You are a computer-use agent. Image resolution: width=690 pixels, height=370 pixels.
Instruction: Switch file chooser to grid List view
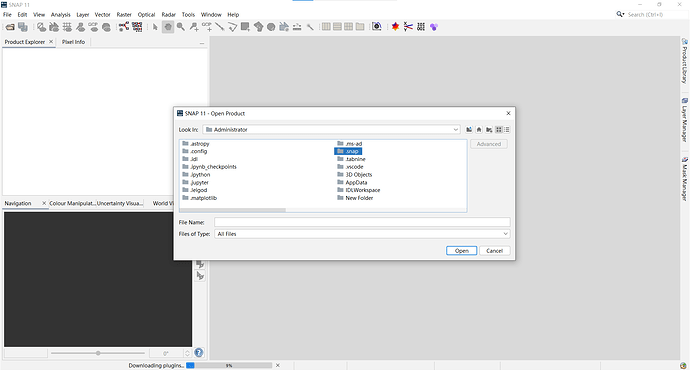click(499, 129)
